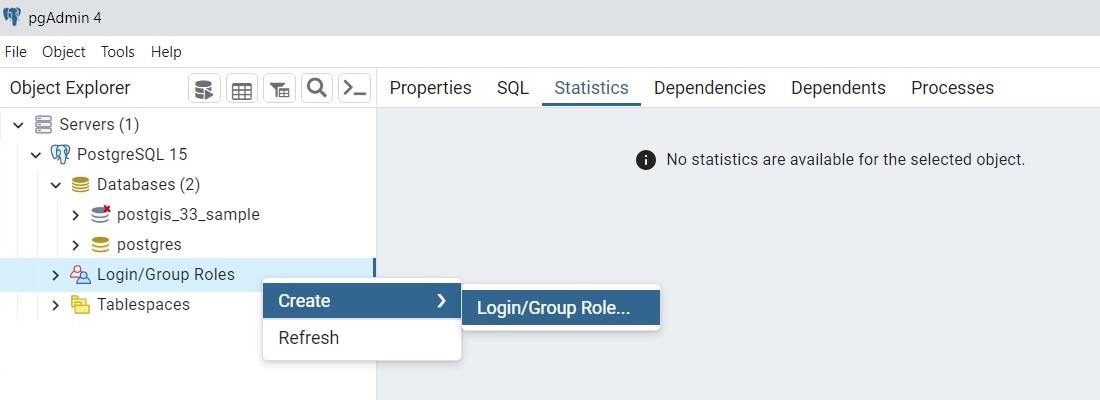Switch to the Dependents tab
Screen dimensions: 1100x400
point(838,88)
